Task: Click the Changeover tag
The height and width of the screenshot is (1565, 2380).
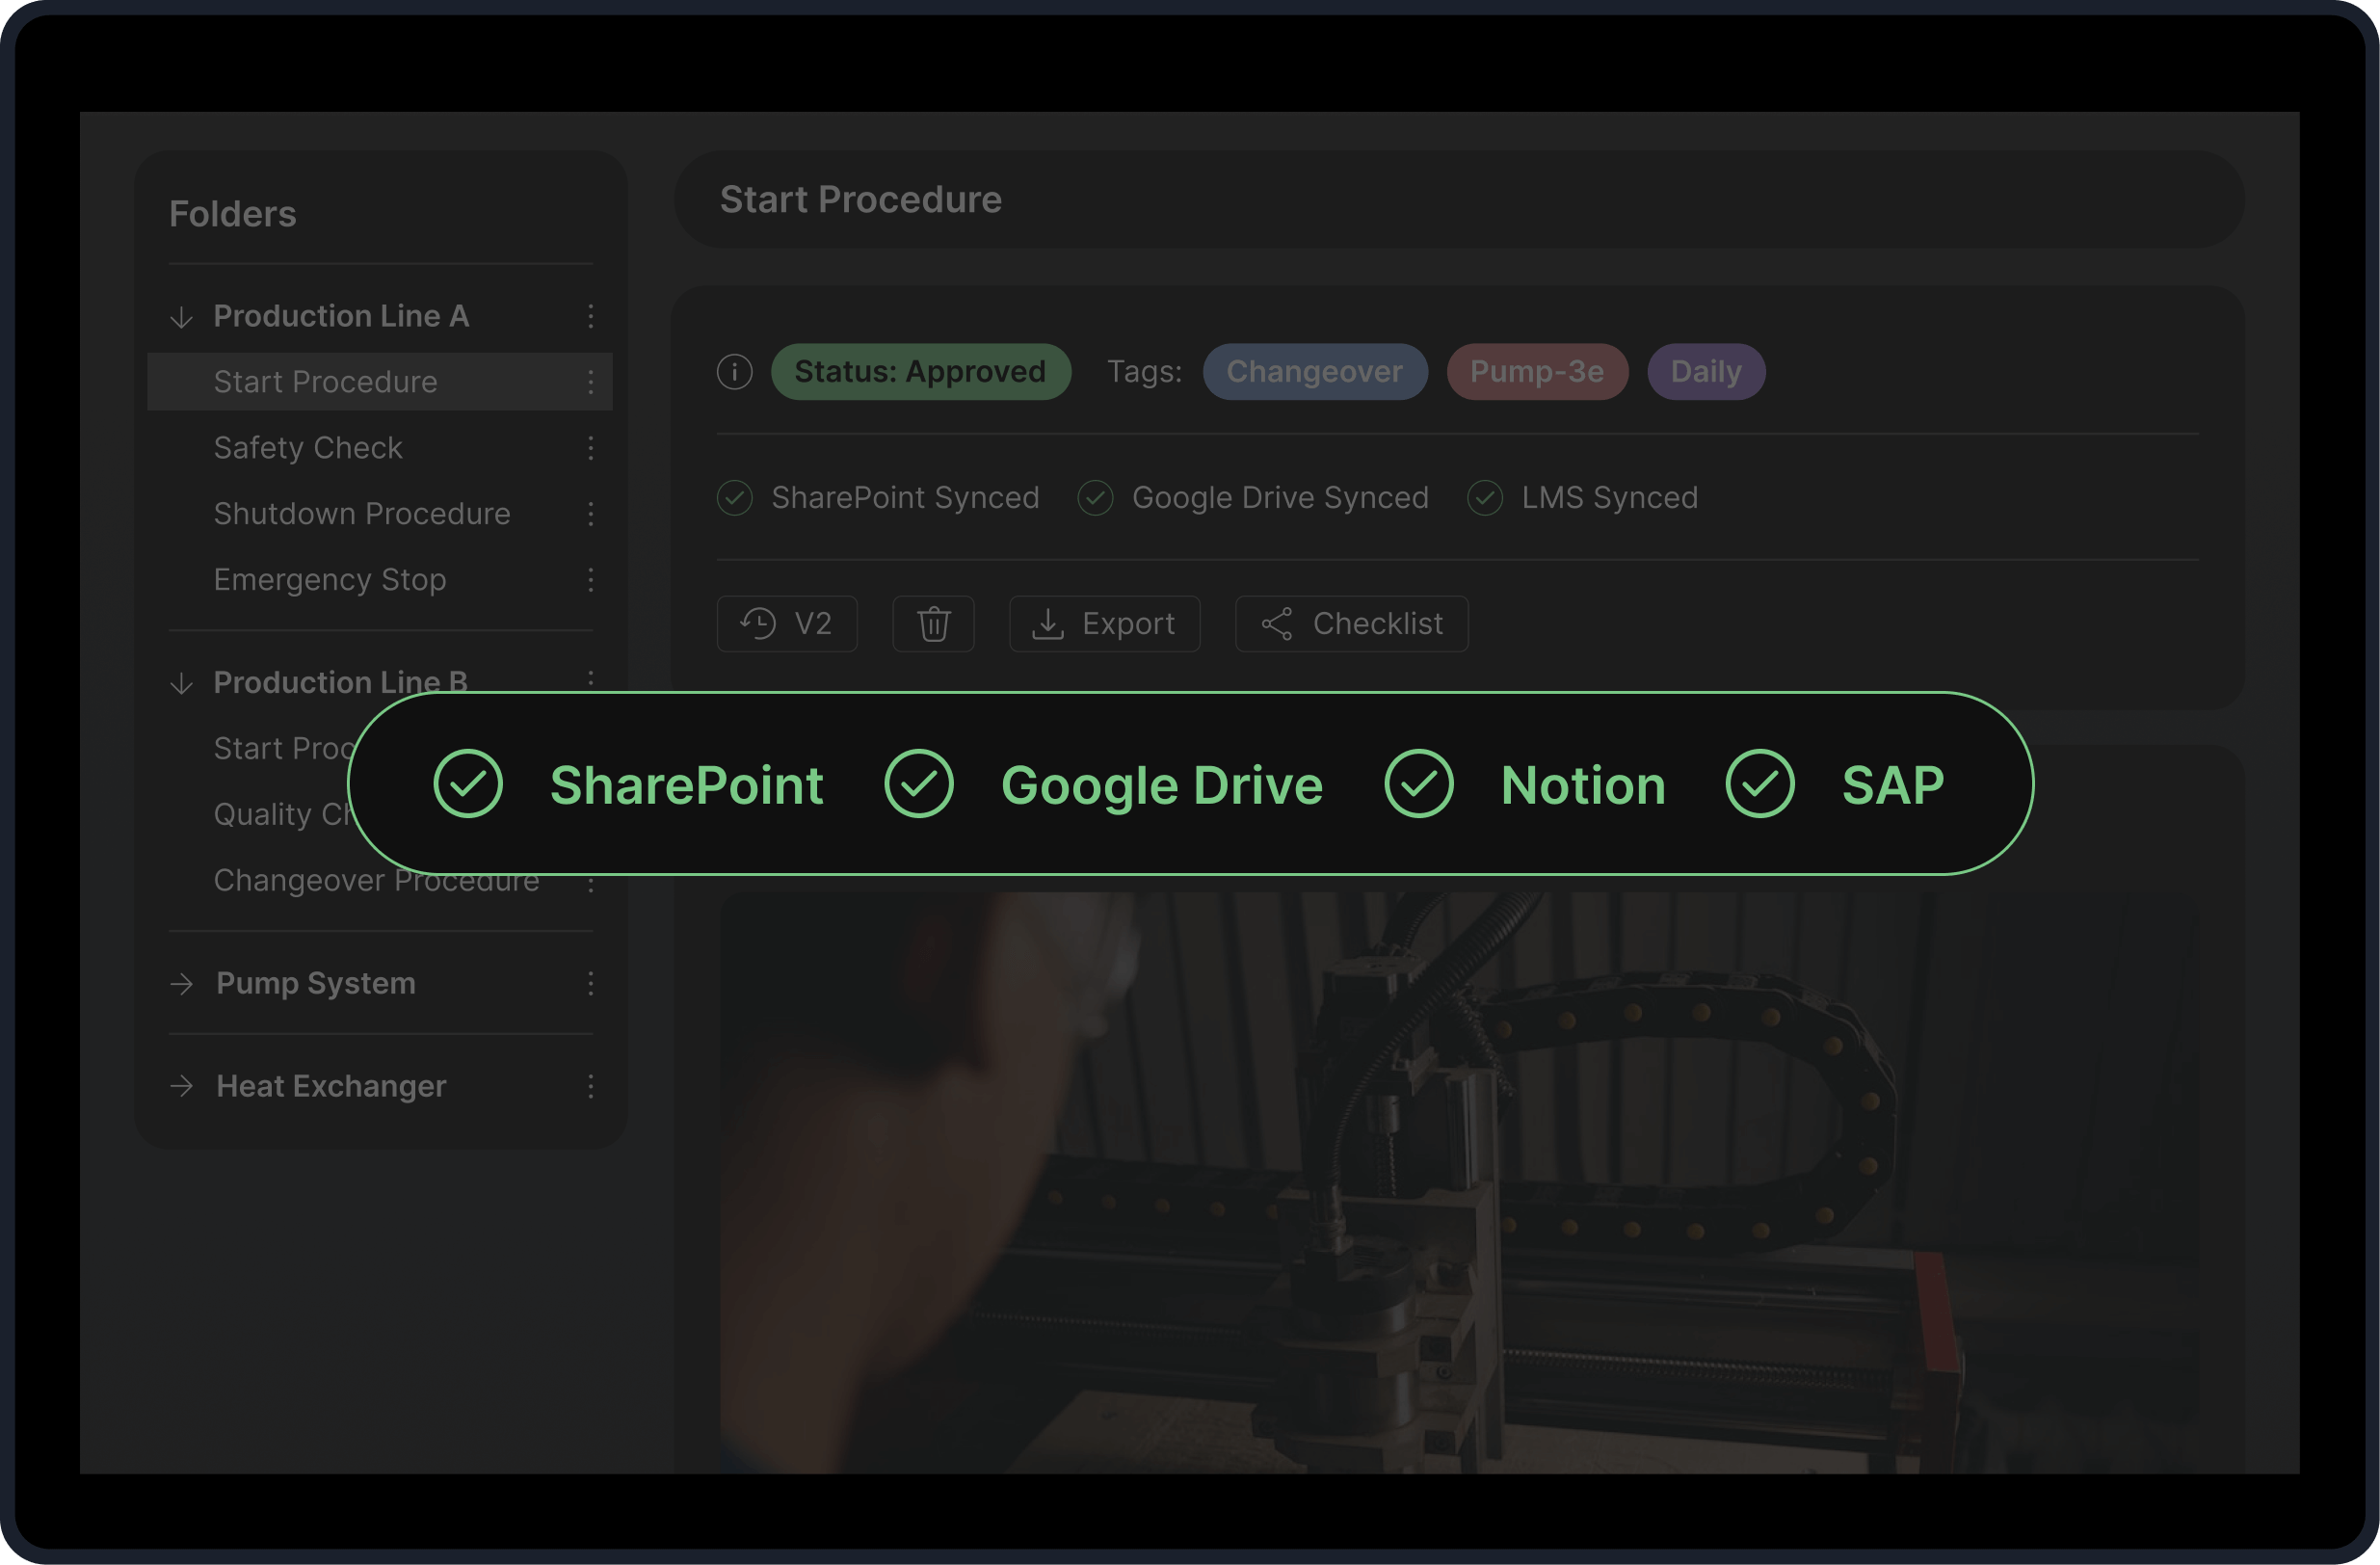Action: tap(1314, 372)
